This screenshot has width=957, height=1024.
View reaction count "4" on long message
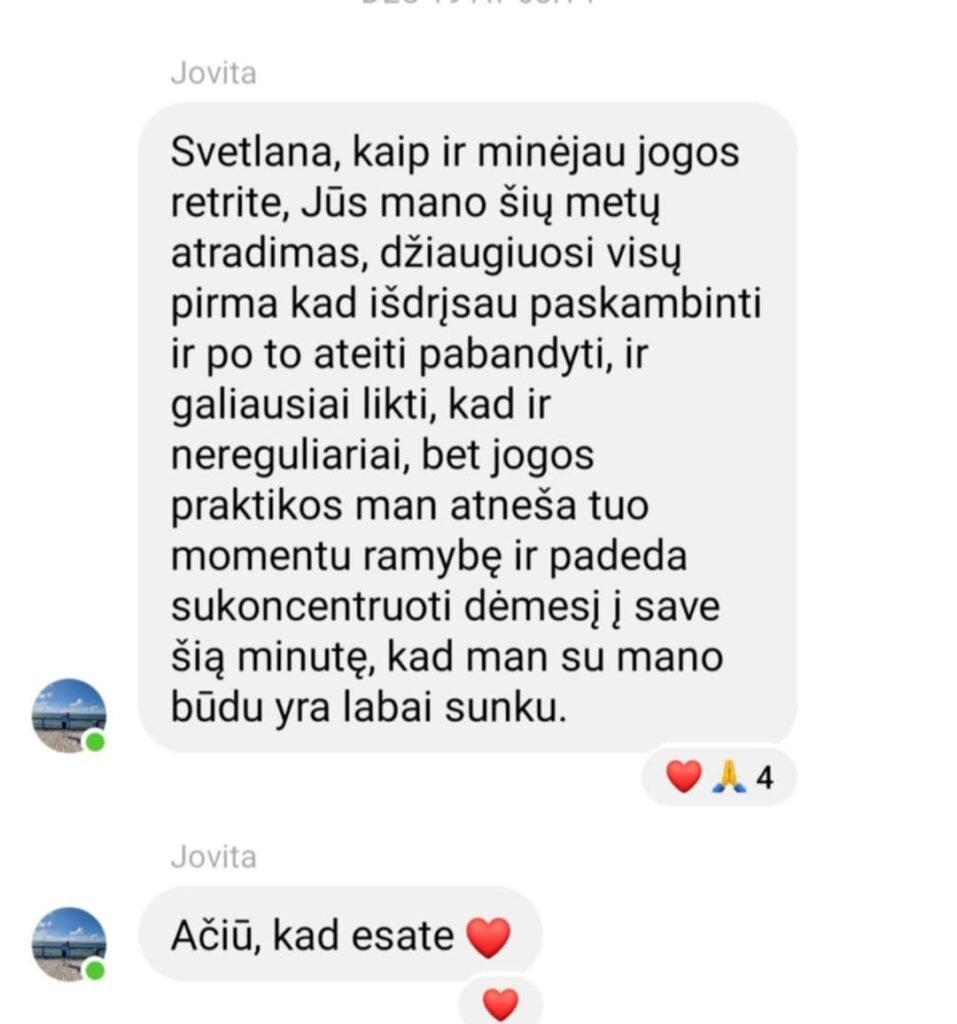pyautogui.click(x=765, y=778)
